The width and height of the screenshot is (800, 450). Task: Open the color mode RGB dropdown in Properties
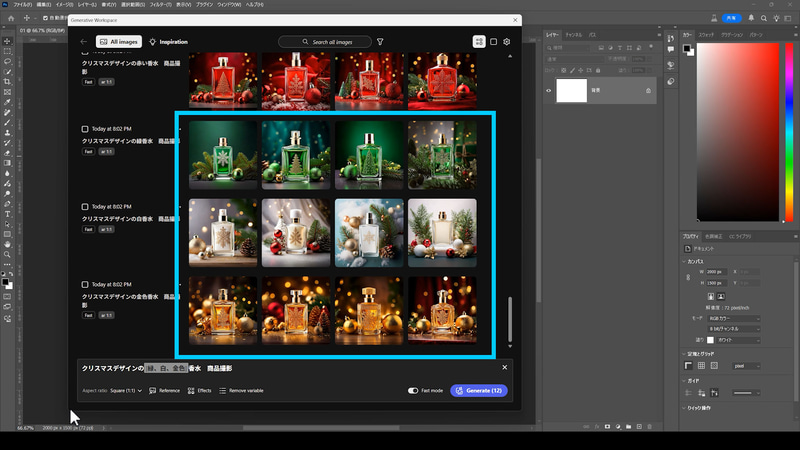pyautogui.click(x=732, y=318)
